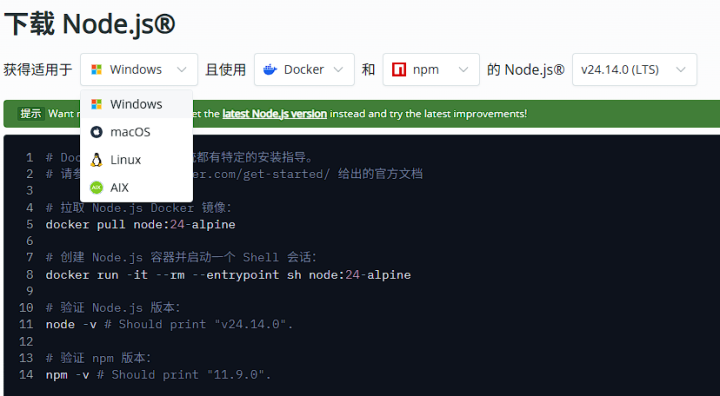Click the macOS icon in the dropdown list
The width and height of the screenshot is (720, 396).
pos(96,132)
